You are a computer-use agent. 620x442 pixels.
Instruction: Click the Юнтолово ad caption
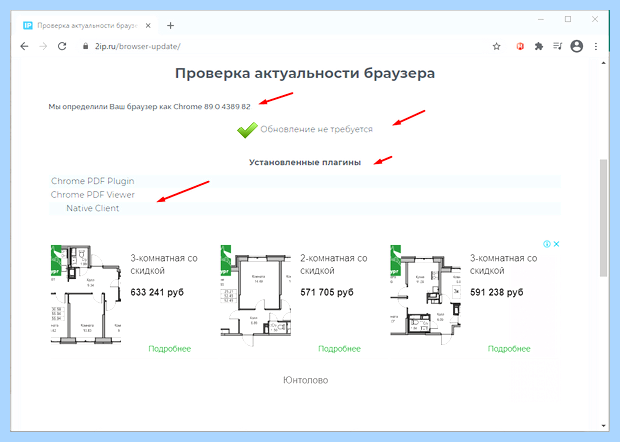coord(305,380)
